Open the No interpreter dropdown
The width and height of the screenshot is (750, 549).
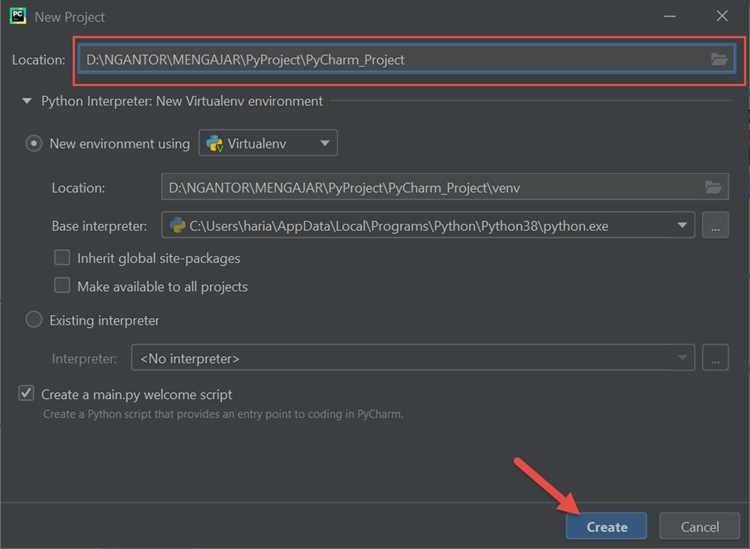[413, 358]
